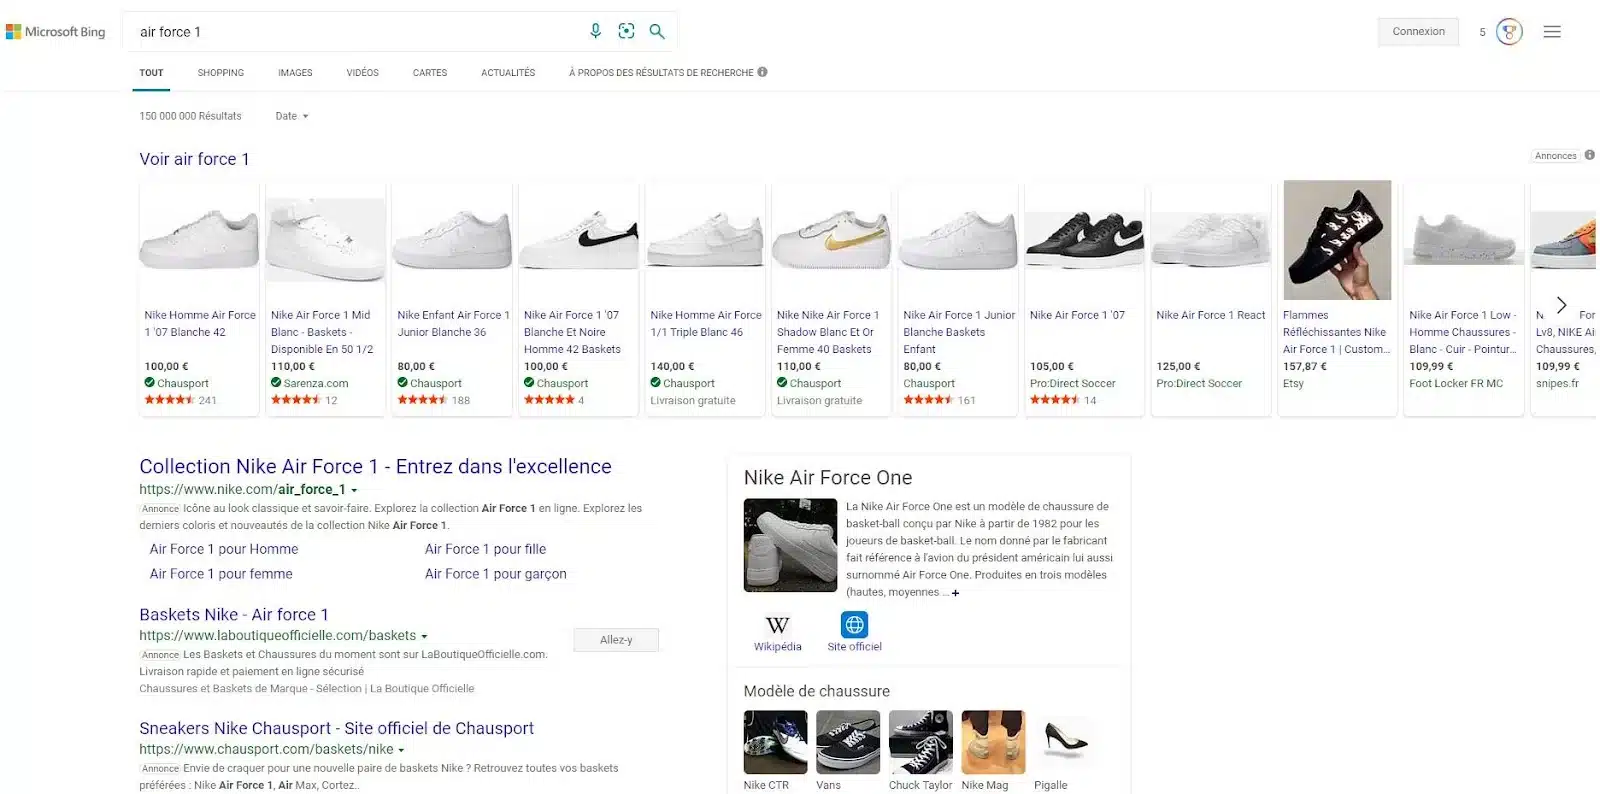The image size is (1600, 794).
Task: Open Air Force 1 pour fille sitelink
Action: [x=485, y=549]
